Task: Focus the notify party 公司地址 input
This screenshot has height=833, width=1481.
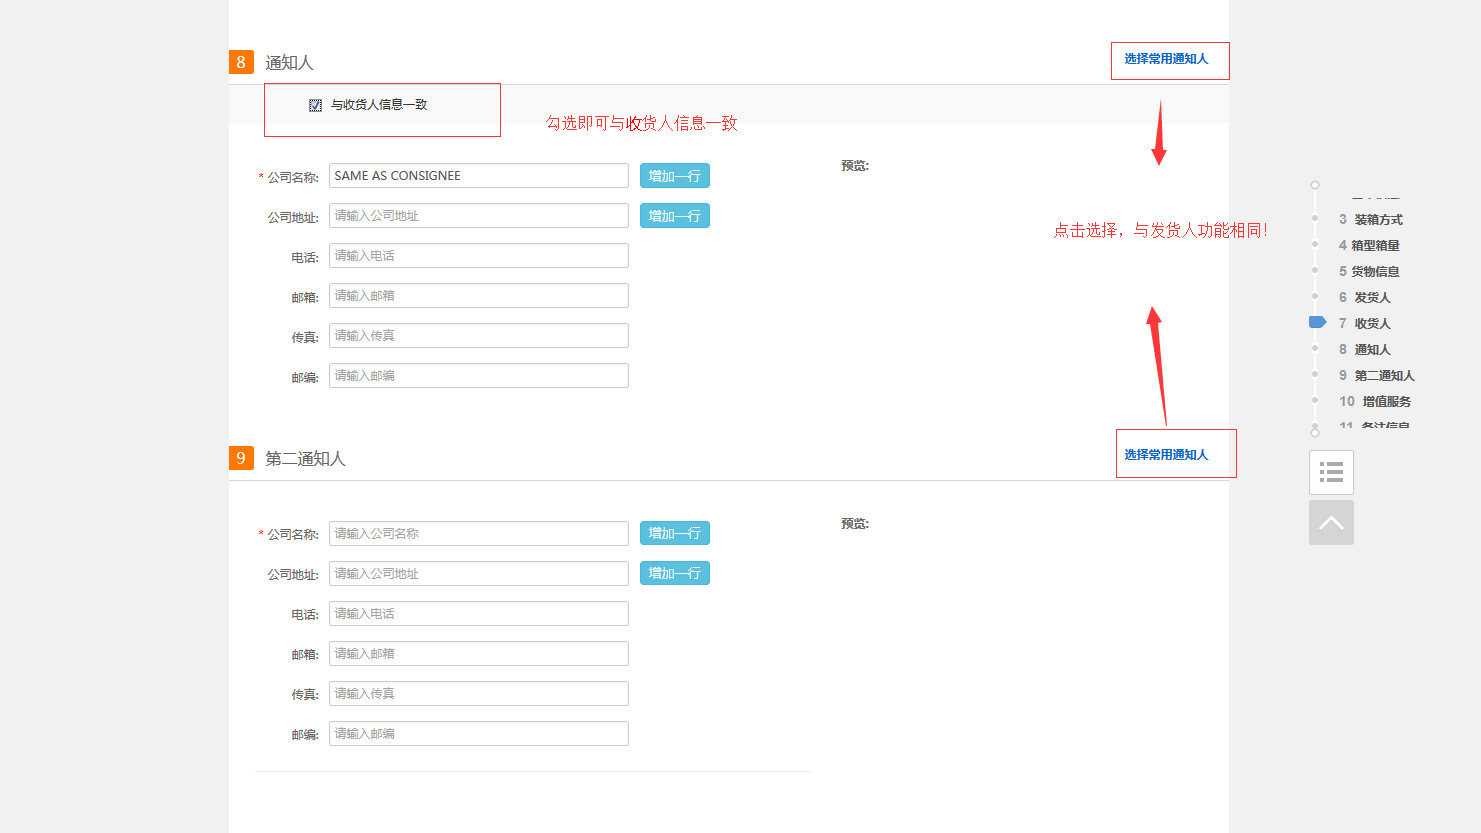Action: click(x=478, y=216)
